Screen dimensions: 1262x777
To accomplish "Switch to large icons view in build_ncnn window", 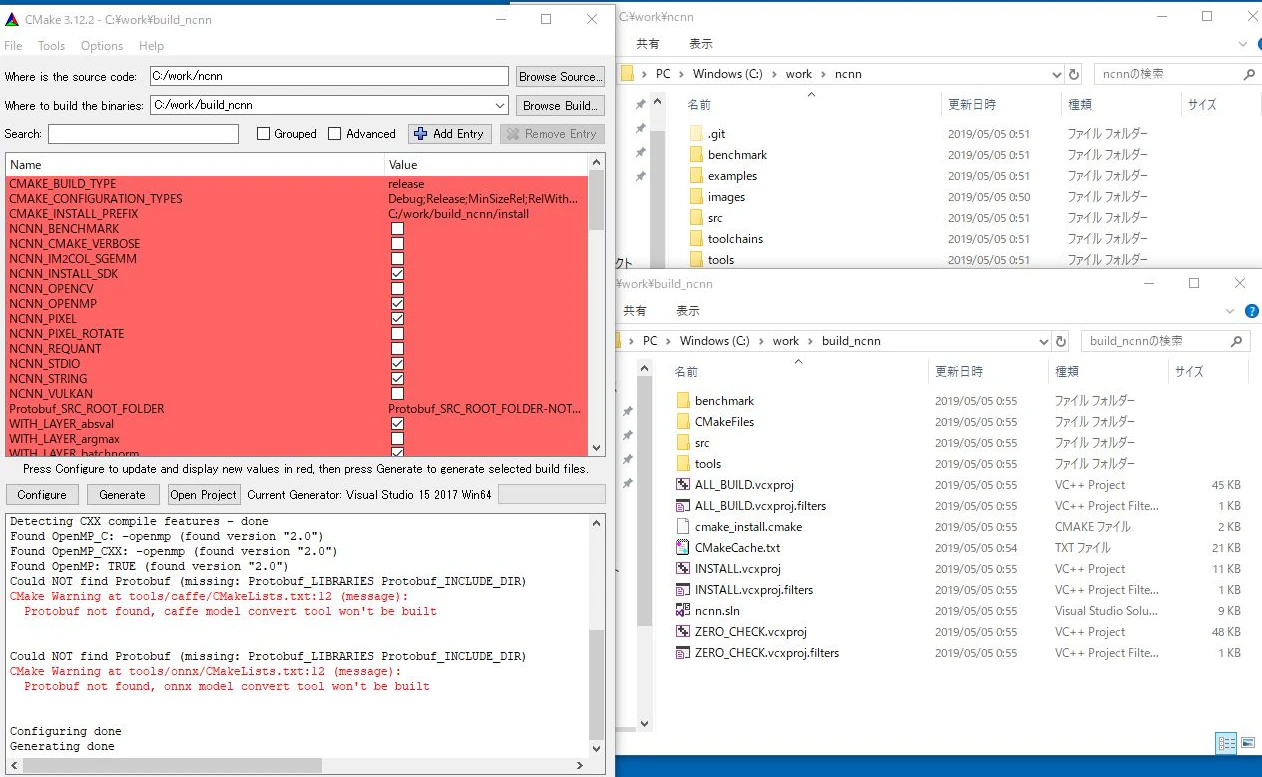I will click(1247, 743).
